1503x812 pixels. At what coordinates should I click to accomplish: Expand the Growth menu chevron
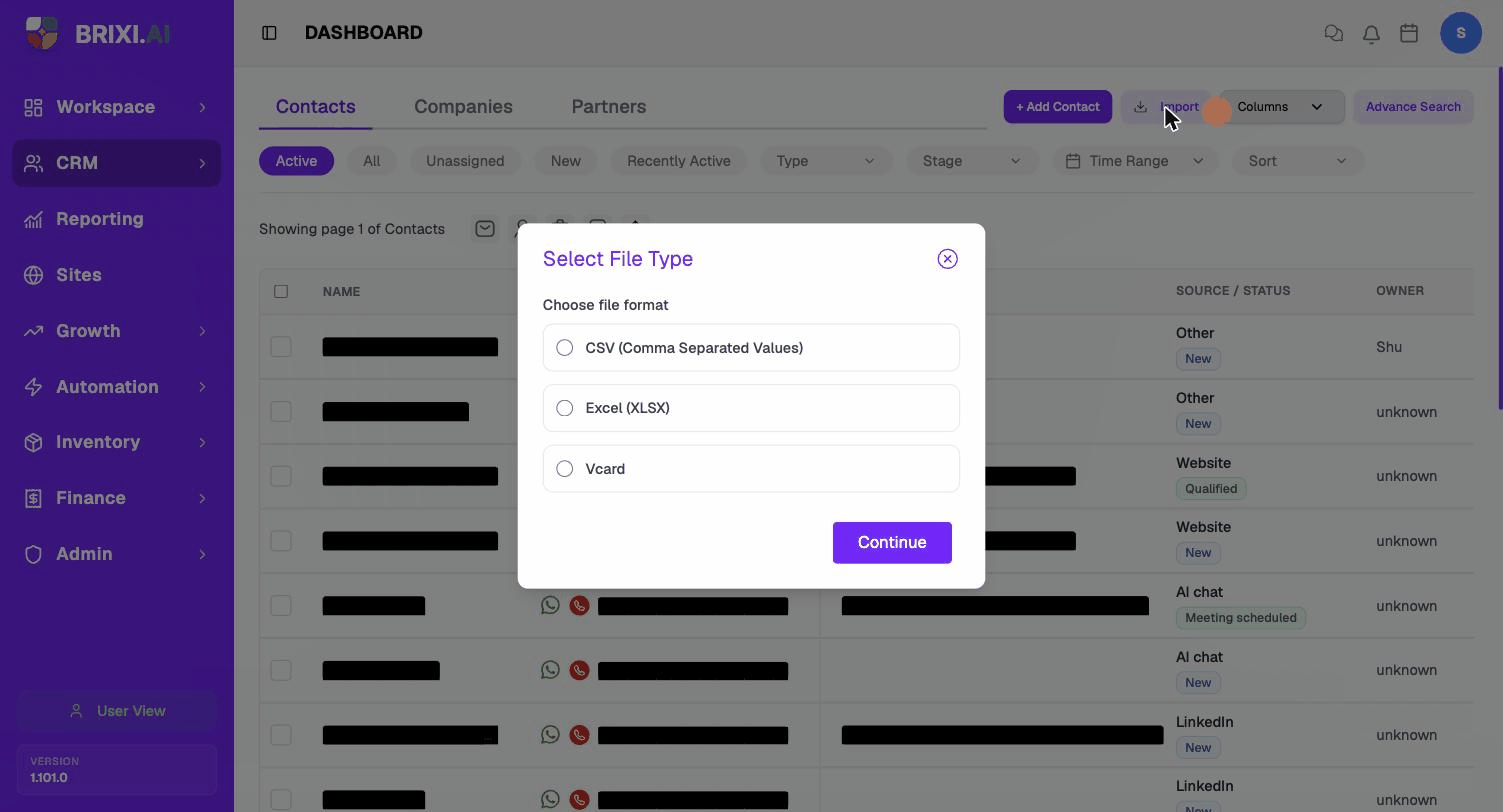click(202, 331)
